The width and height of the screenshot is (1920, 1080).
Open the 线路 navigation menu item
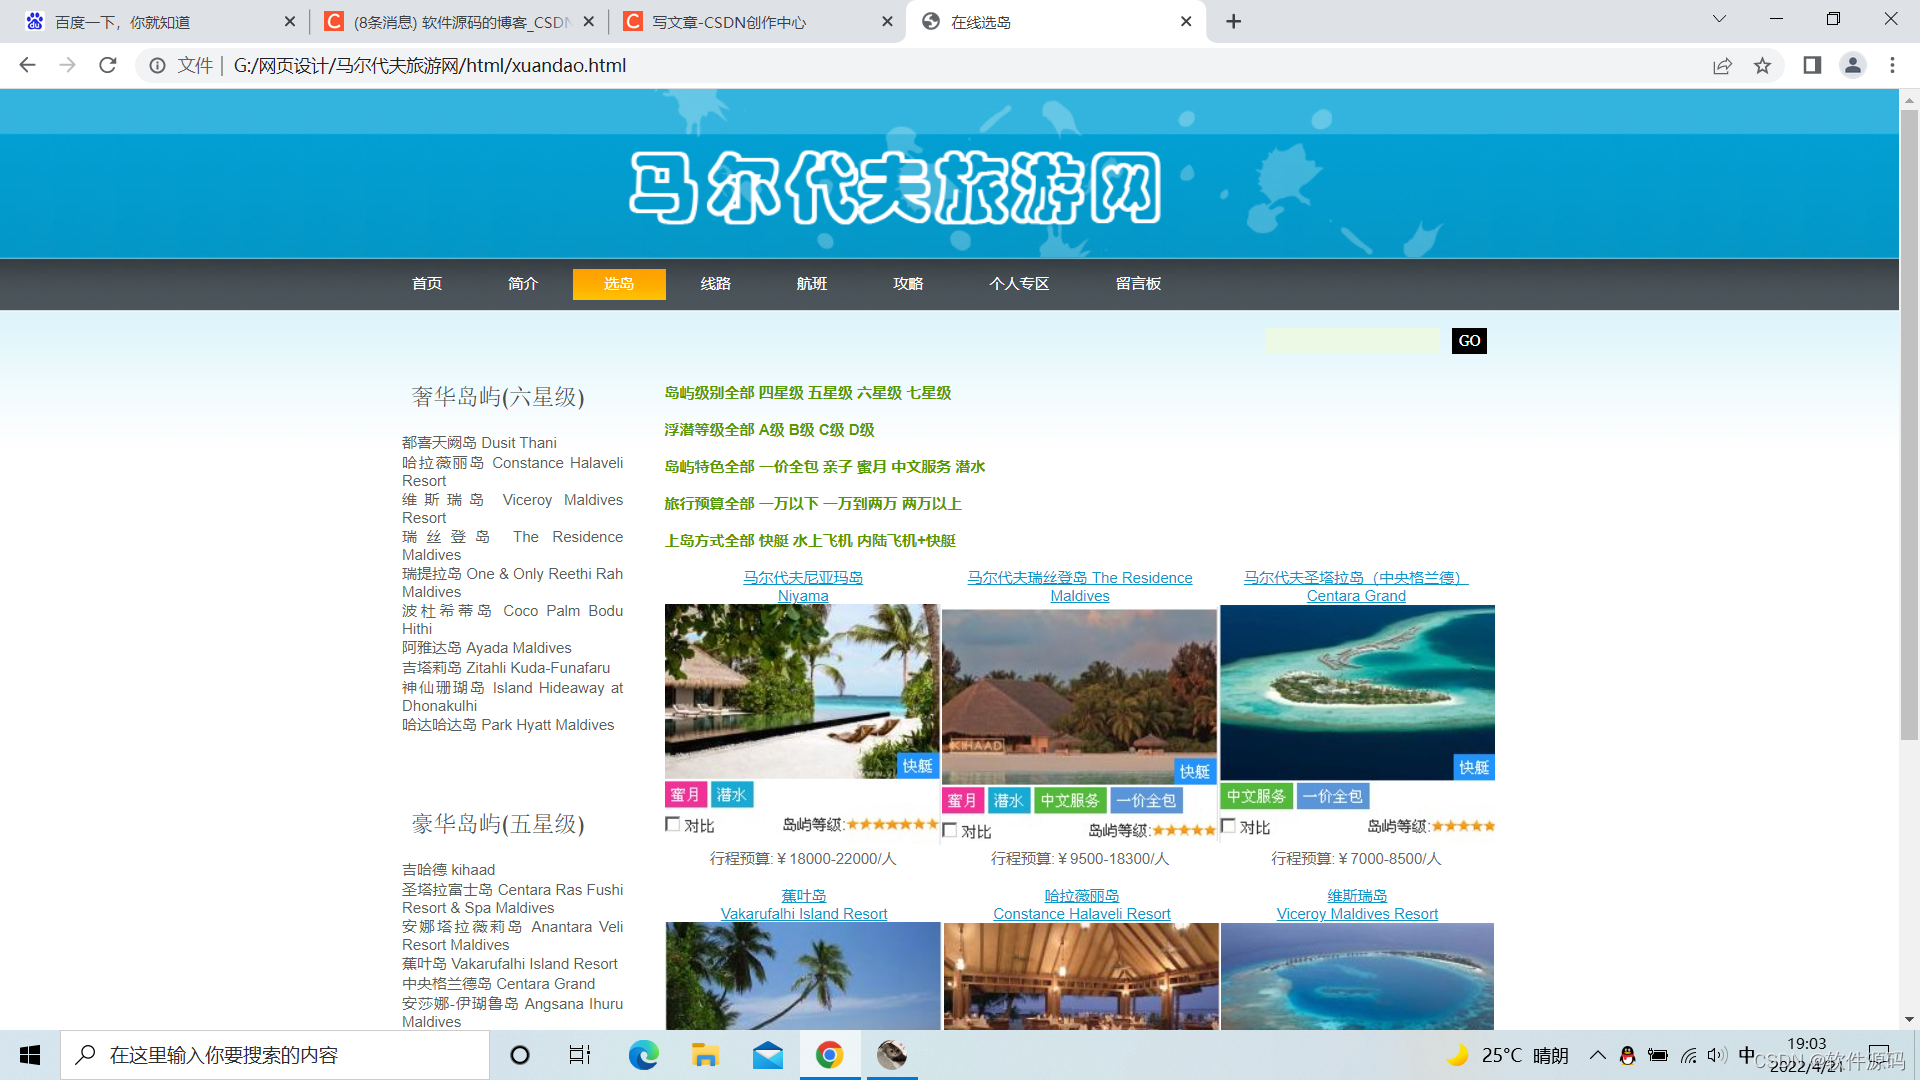tap(715, 284)
